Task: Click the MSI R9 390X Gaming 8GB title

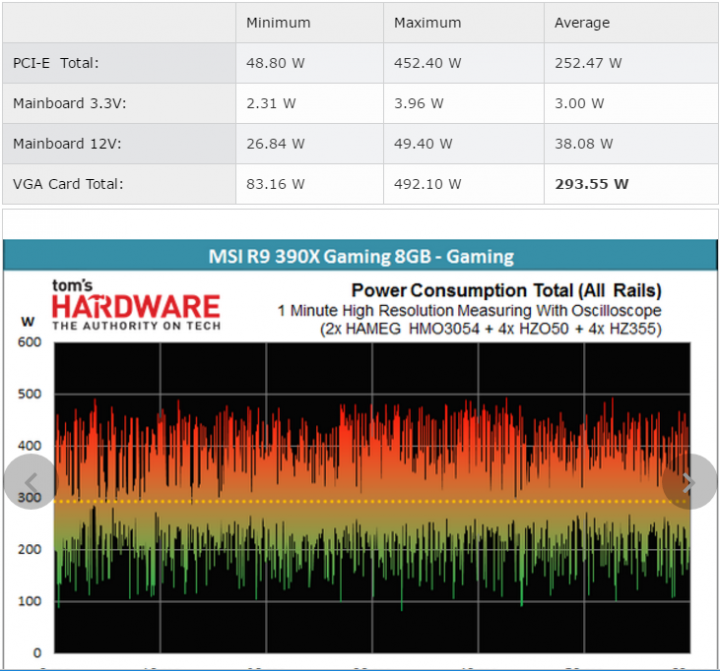Action: point(361,256)
